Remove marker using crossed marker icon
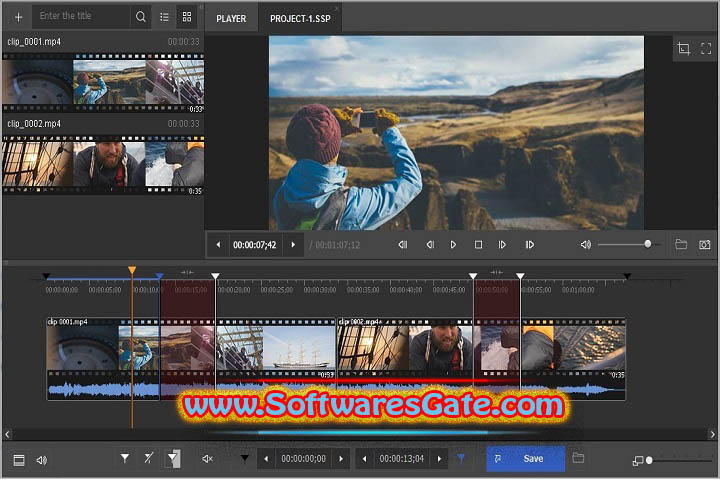 coord(148,458)
